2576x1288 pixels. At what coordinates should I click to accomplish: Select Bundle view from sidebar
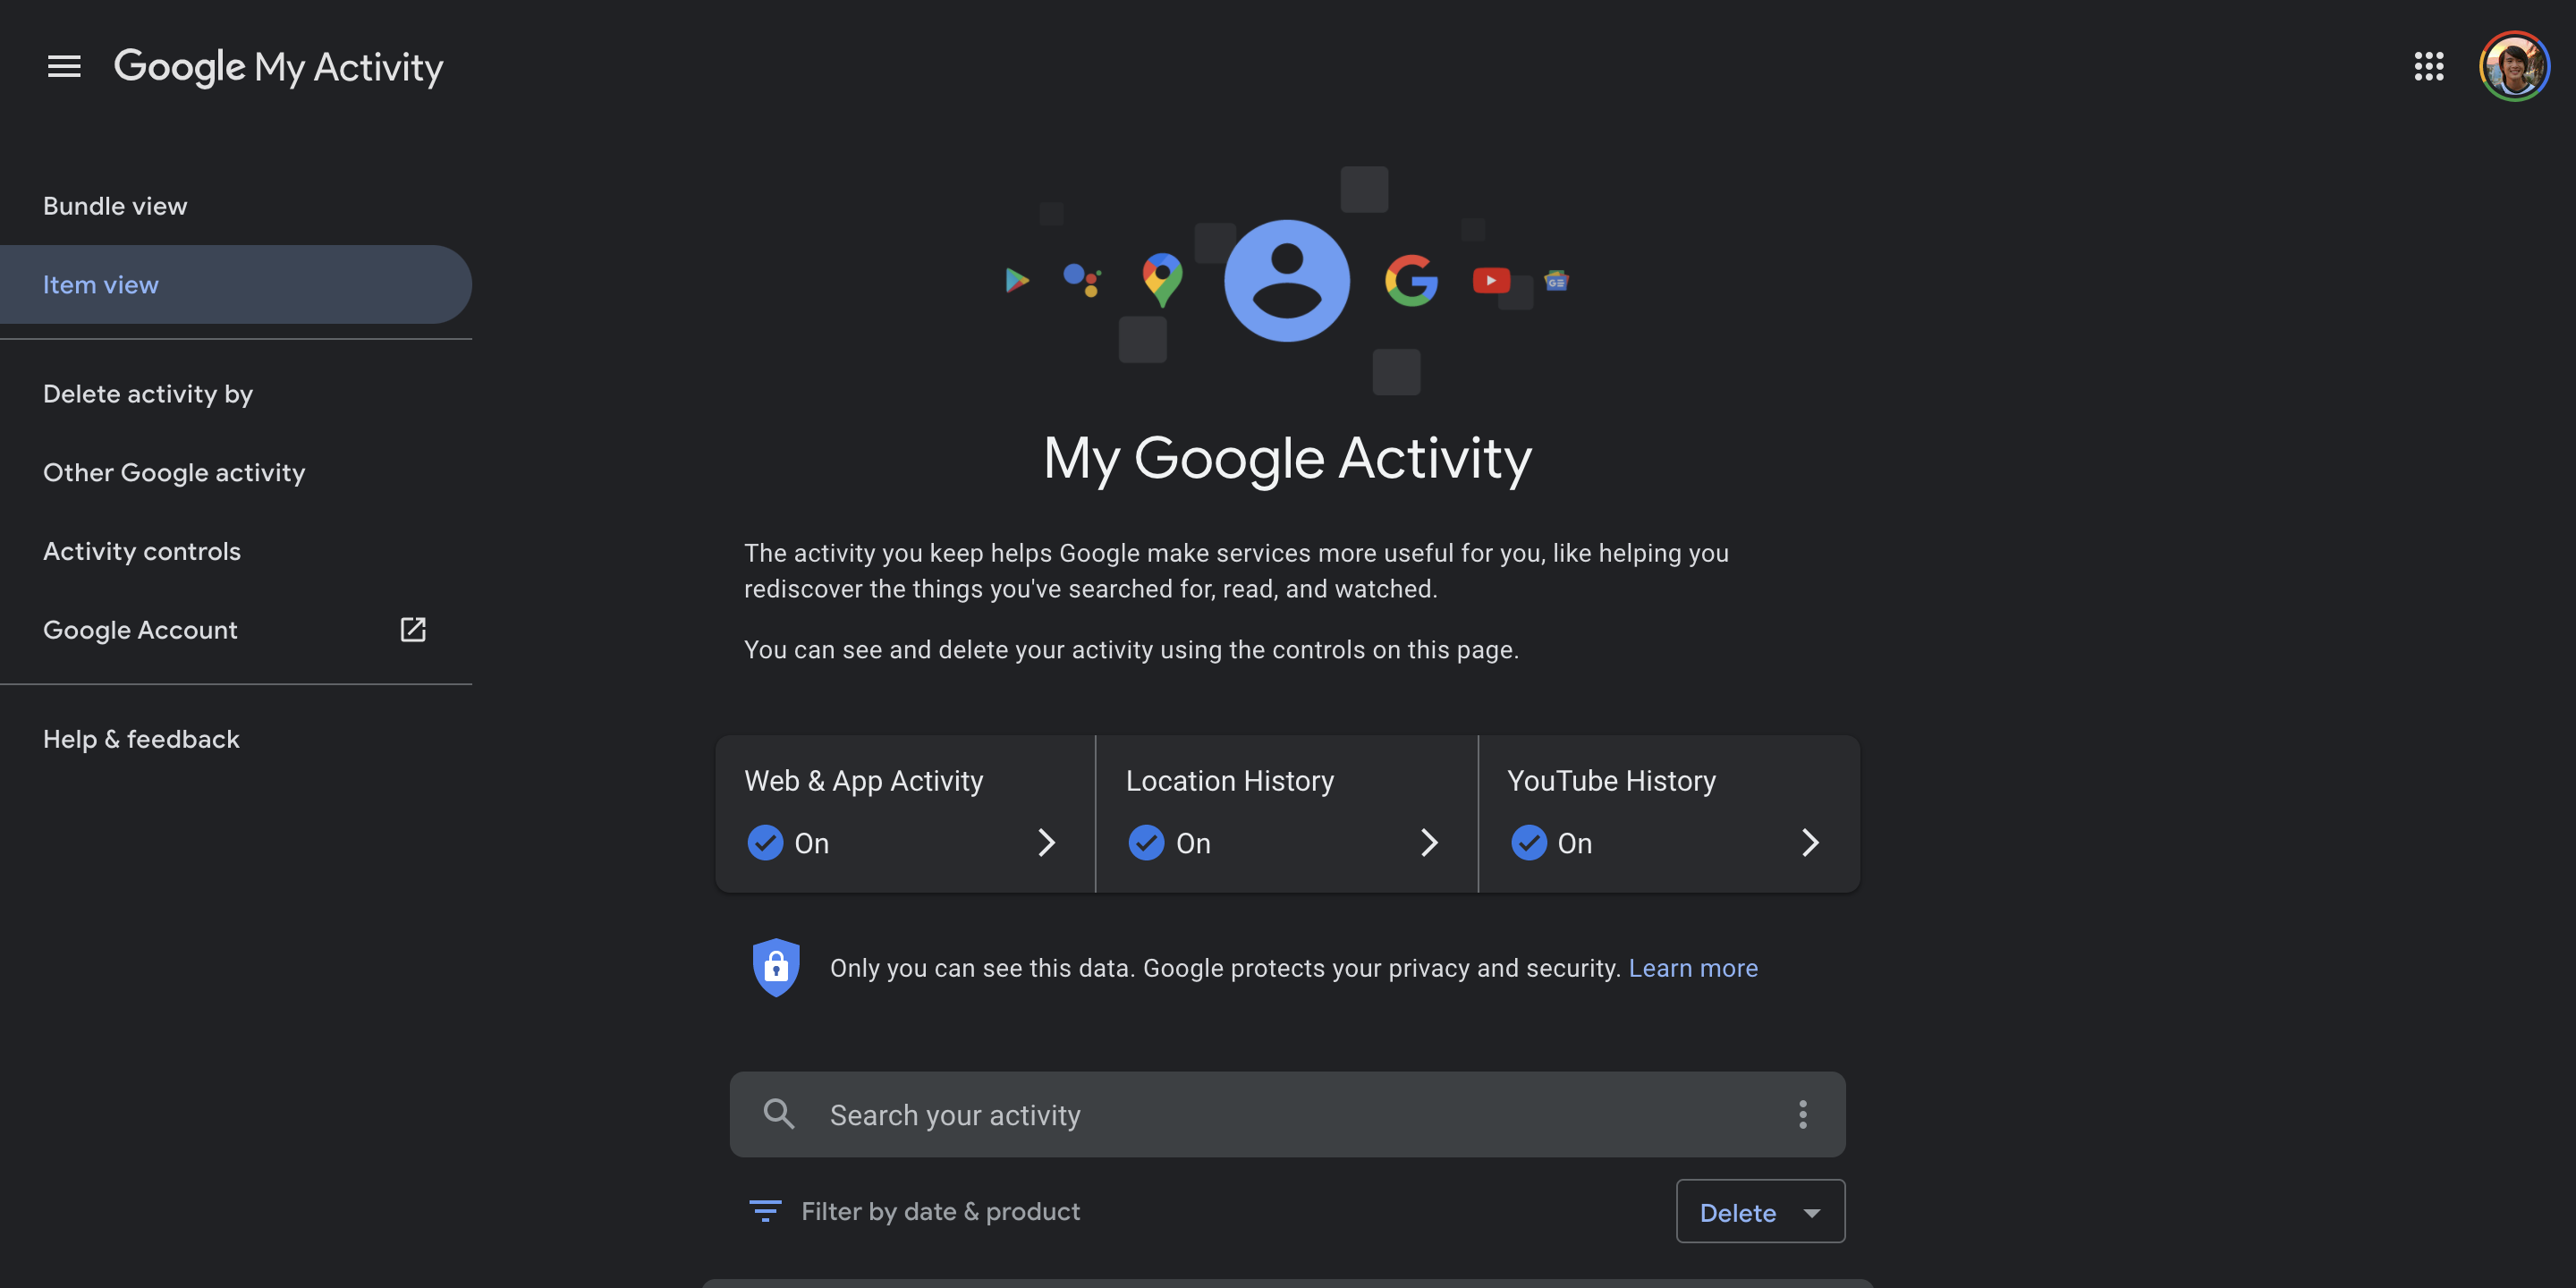coord(115,206)
